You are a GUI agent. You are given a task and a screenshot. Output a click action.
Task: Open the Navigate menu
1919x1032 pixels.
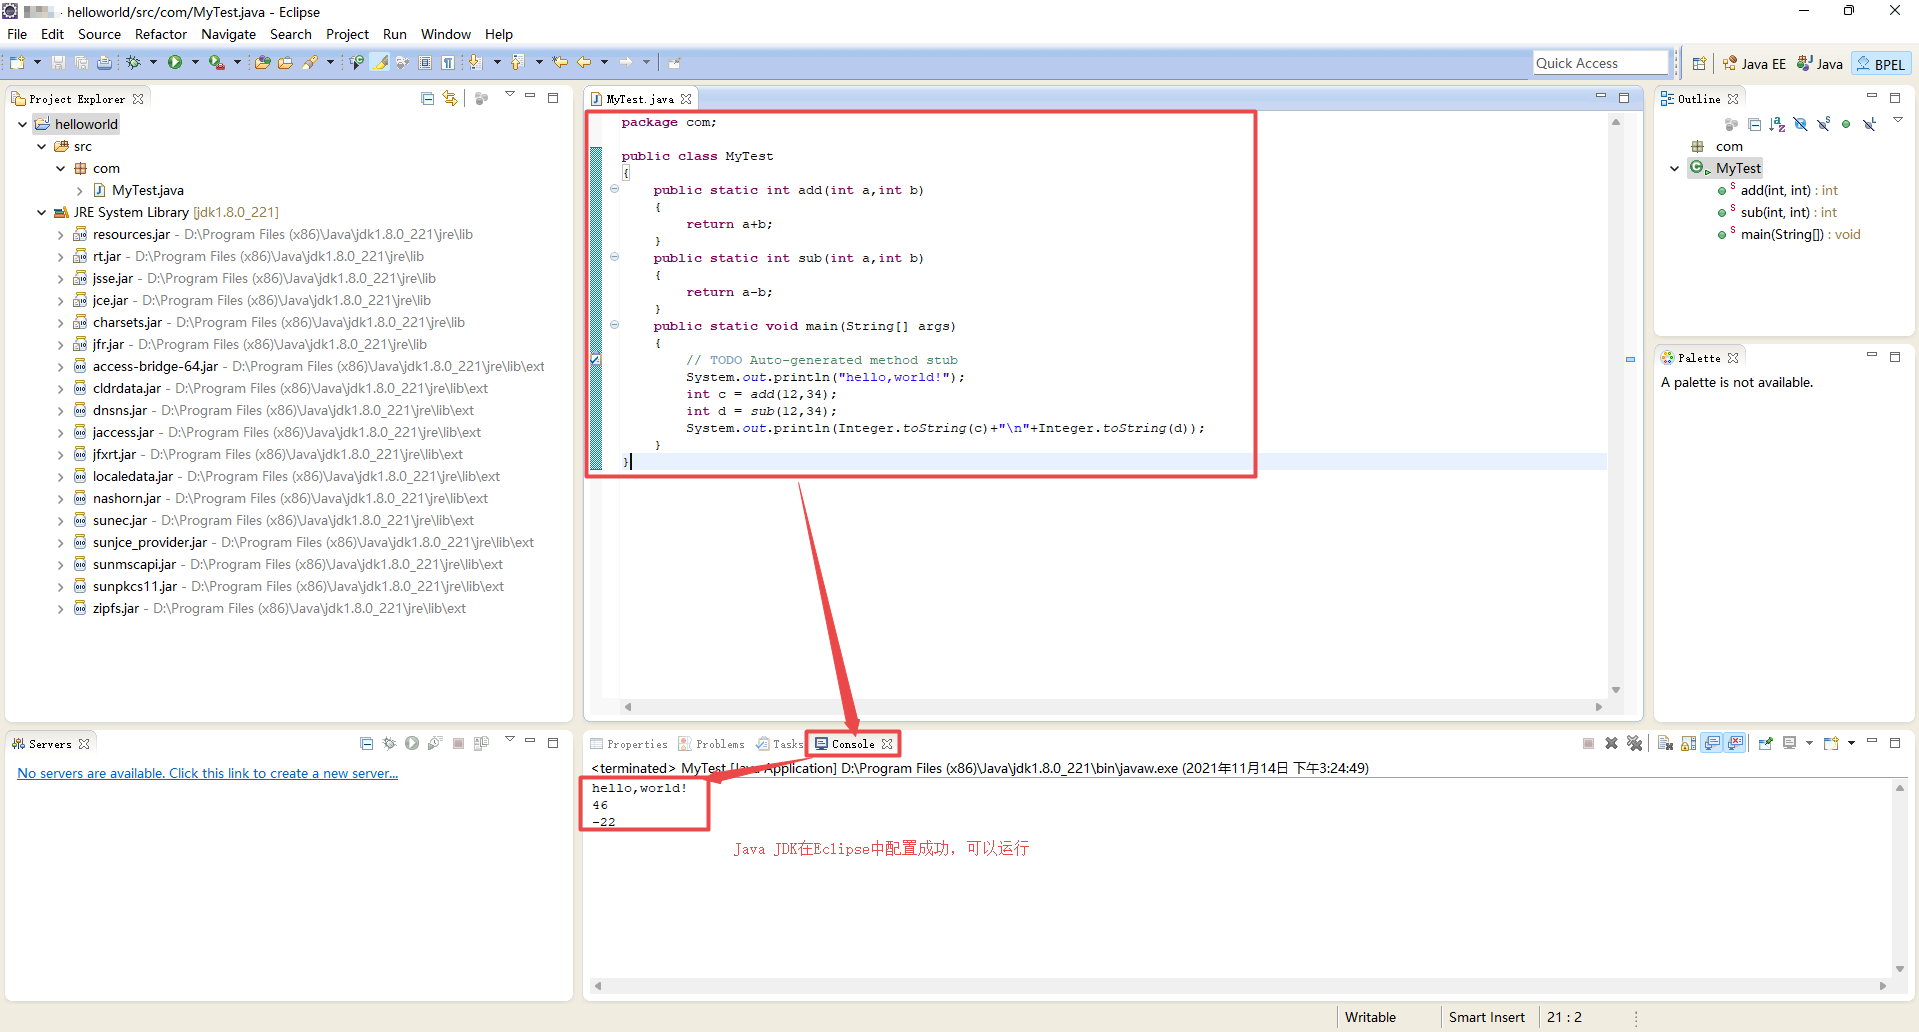[x=229, y=34]
